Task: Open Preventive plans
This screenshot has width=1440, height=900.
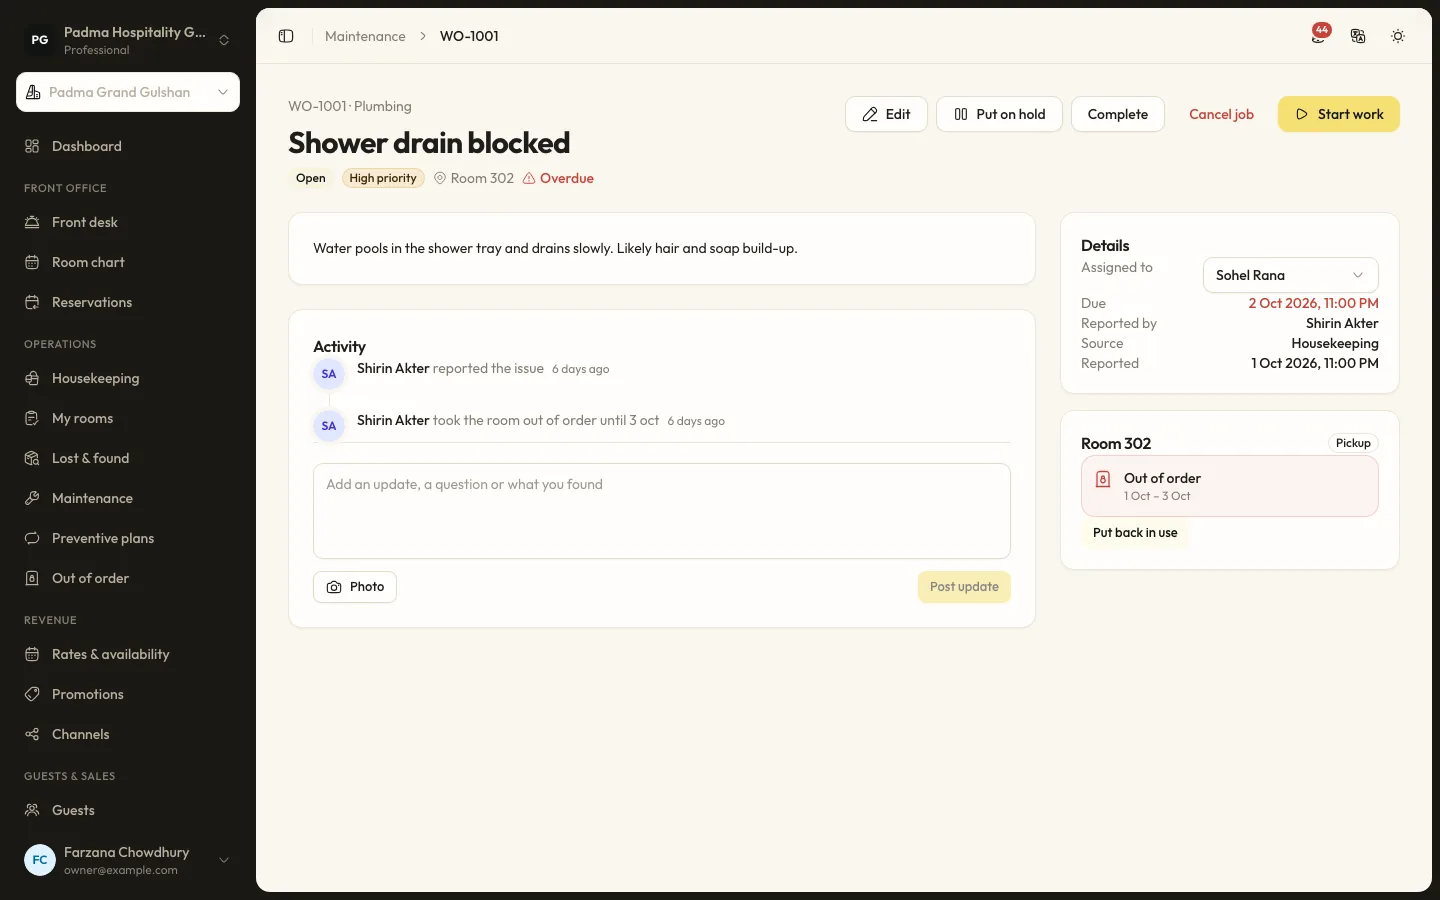Action: click(x=128, y=538)
